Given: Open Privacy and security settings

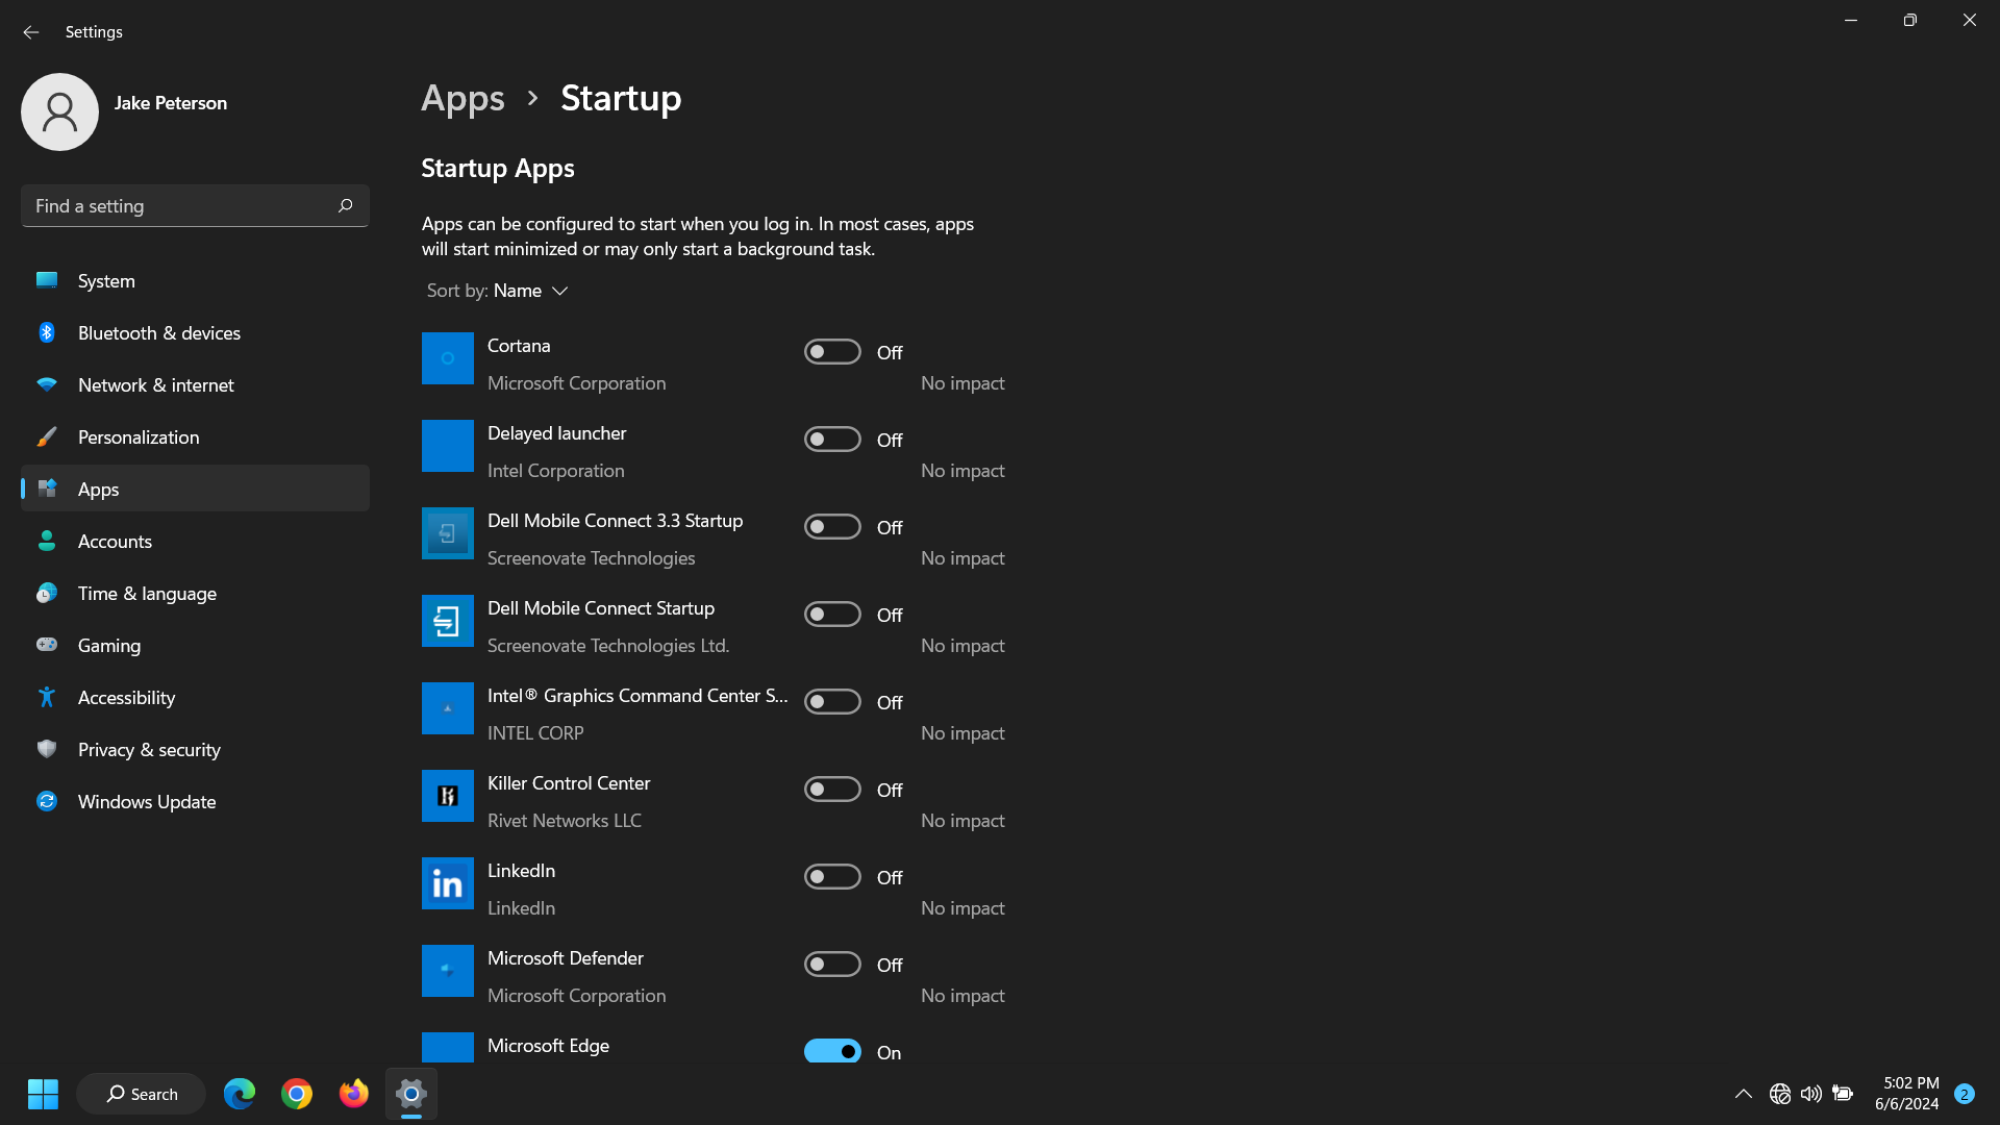Looking at the screenshot, I should coord(148,749).
